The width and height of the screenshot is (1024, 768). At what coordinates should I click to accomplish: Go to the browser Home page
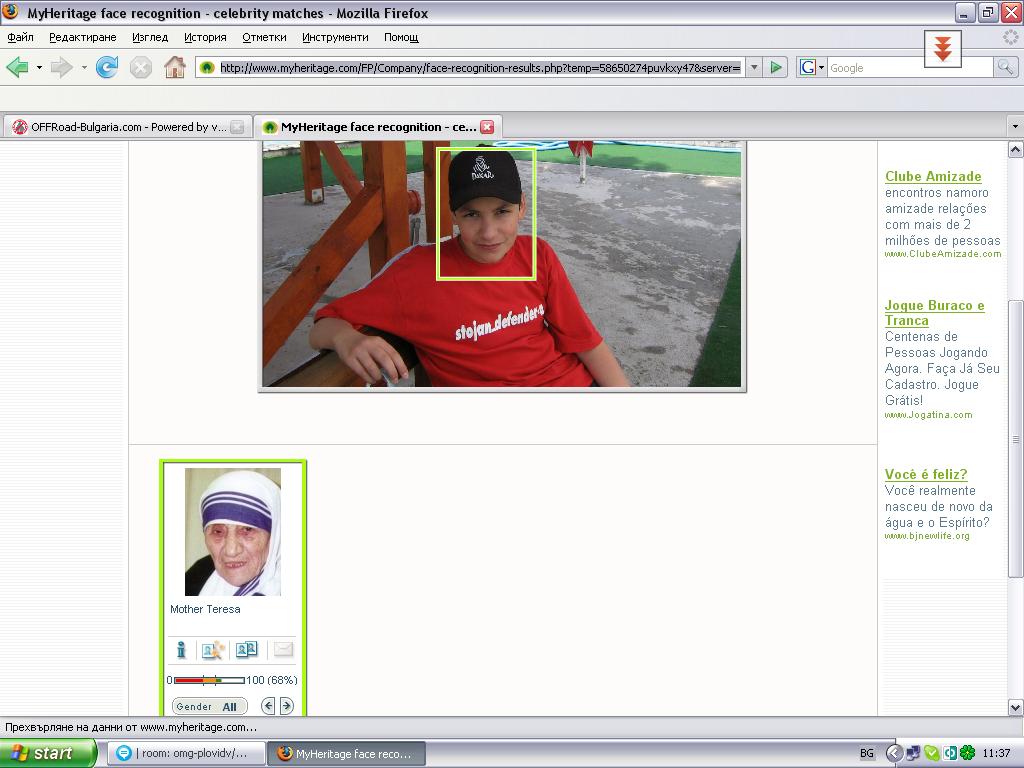point(175,68)
